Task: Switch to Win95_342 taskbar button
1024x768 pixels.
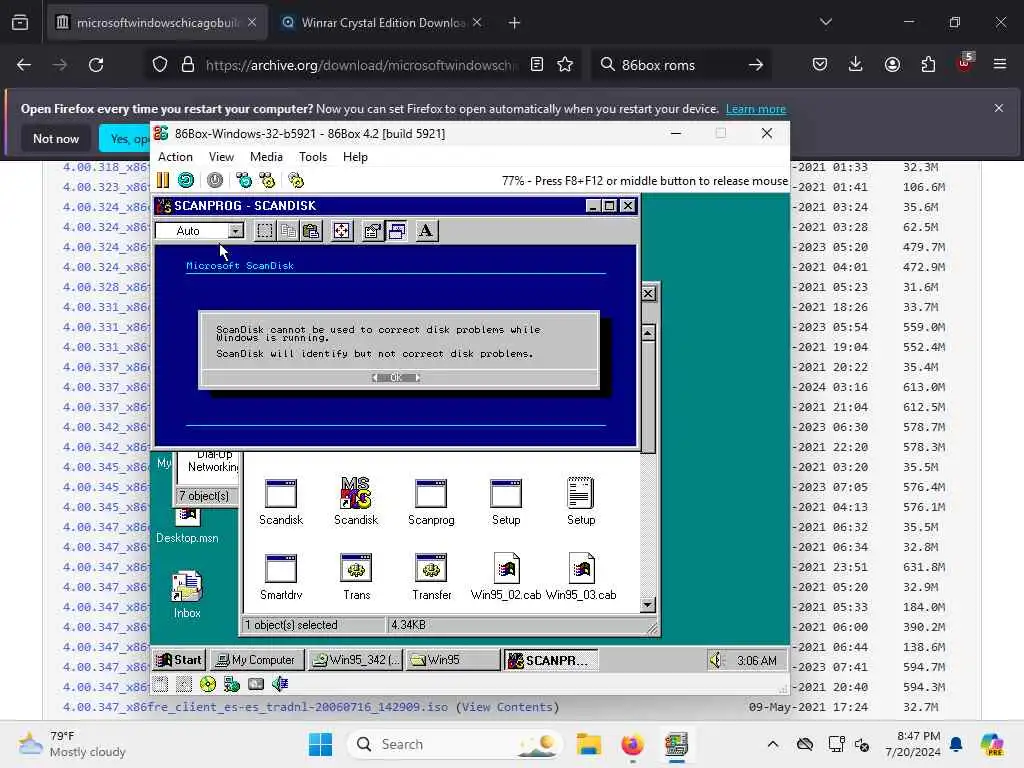Action: point(355,660)
